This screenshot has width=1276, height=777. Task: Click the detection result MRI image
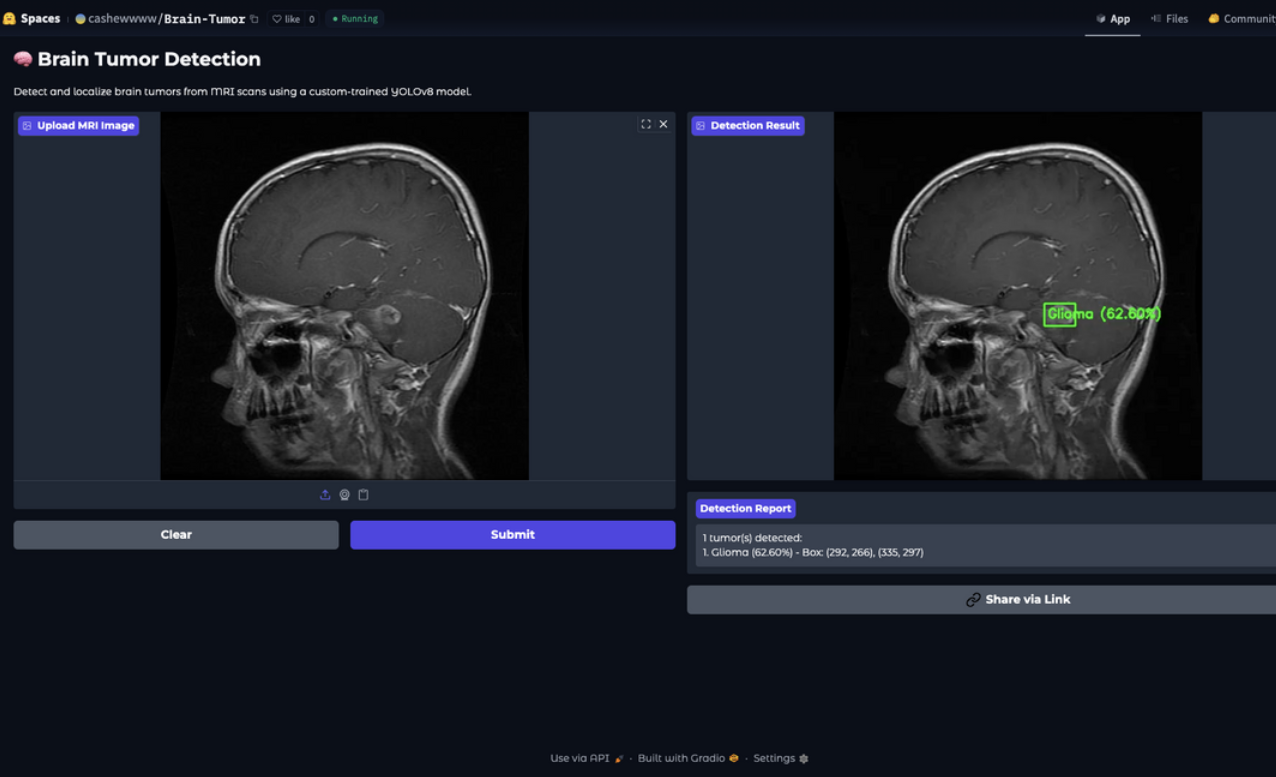coord(1018,296)
